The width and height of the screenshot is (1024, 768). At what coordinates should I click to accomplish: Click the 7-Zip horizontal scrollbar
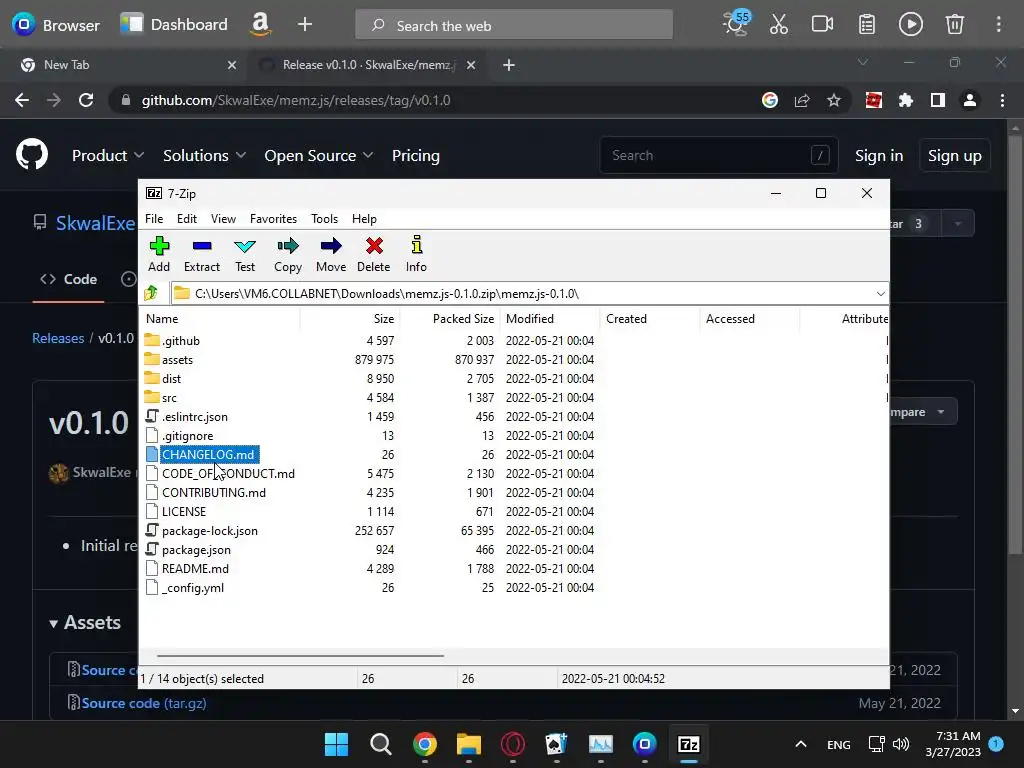(300, 655)
